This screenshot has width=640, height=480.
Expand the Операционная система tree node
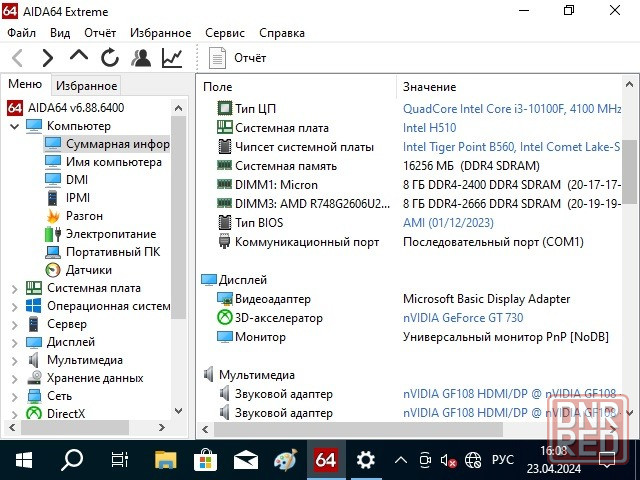pyautogui.click(x=14, y=307)
